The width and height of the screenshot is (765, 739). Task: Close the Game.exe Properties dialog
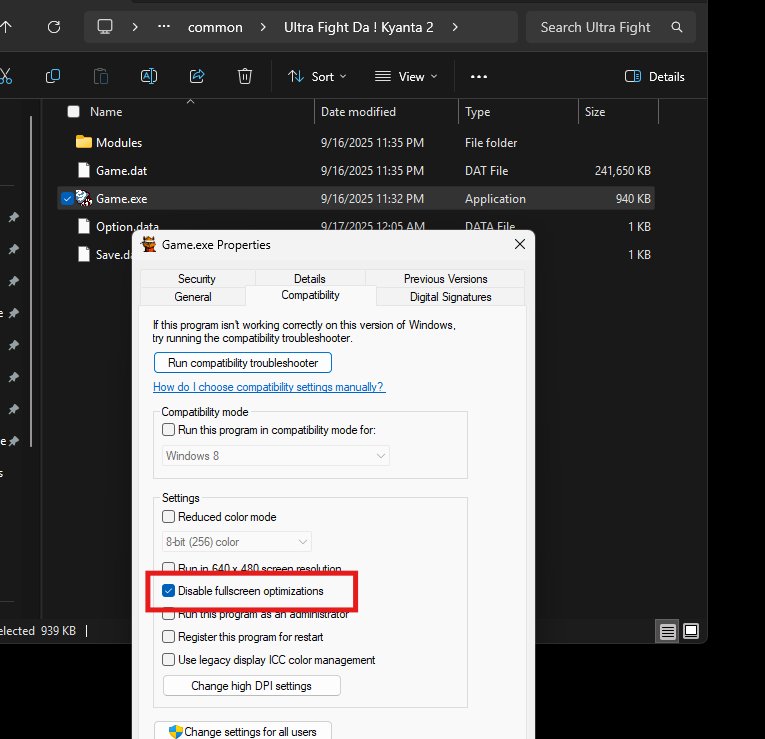tap(520, 244)
